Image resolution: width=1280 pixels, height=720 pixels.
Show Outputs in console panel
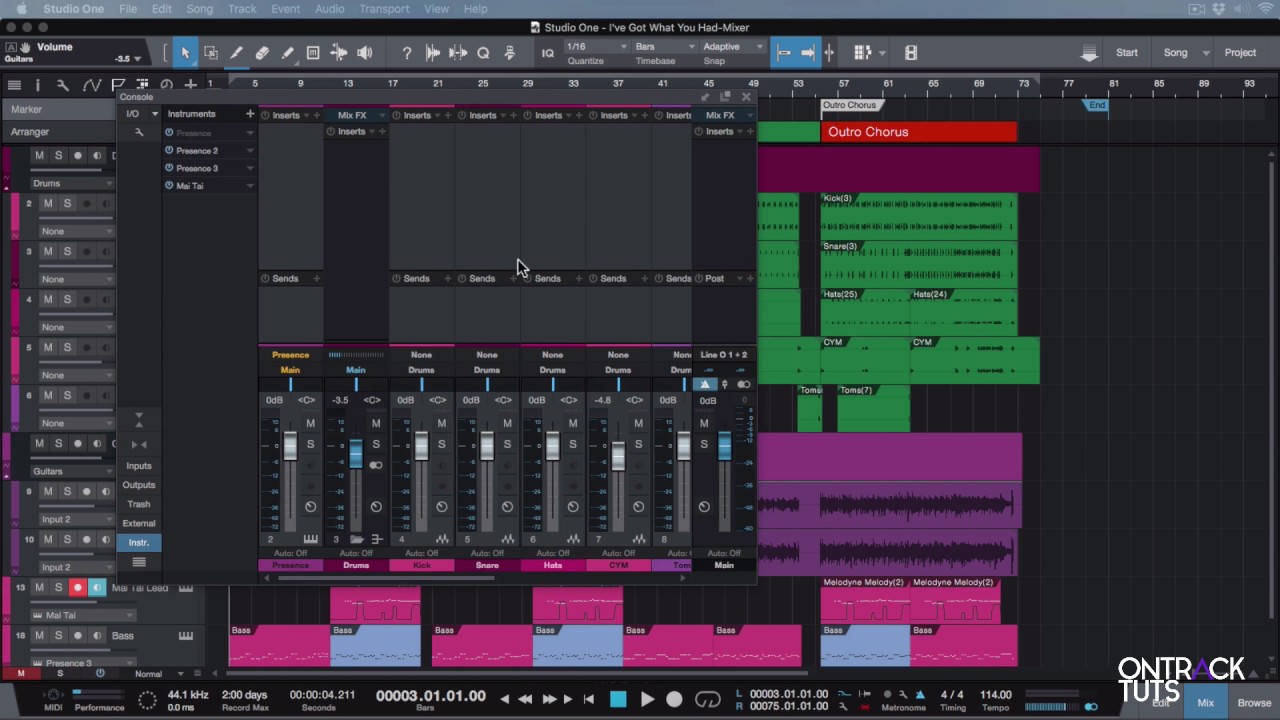point(139,485)
